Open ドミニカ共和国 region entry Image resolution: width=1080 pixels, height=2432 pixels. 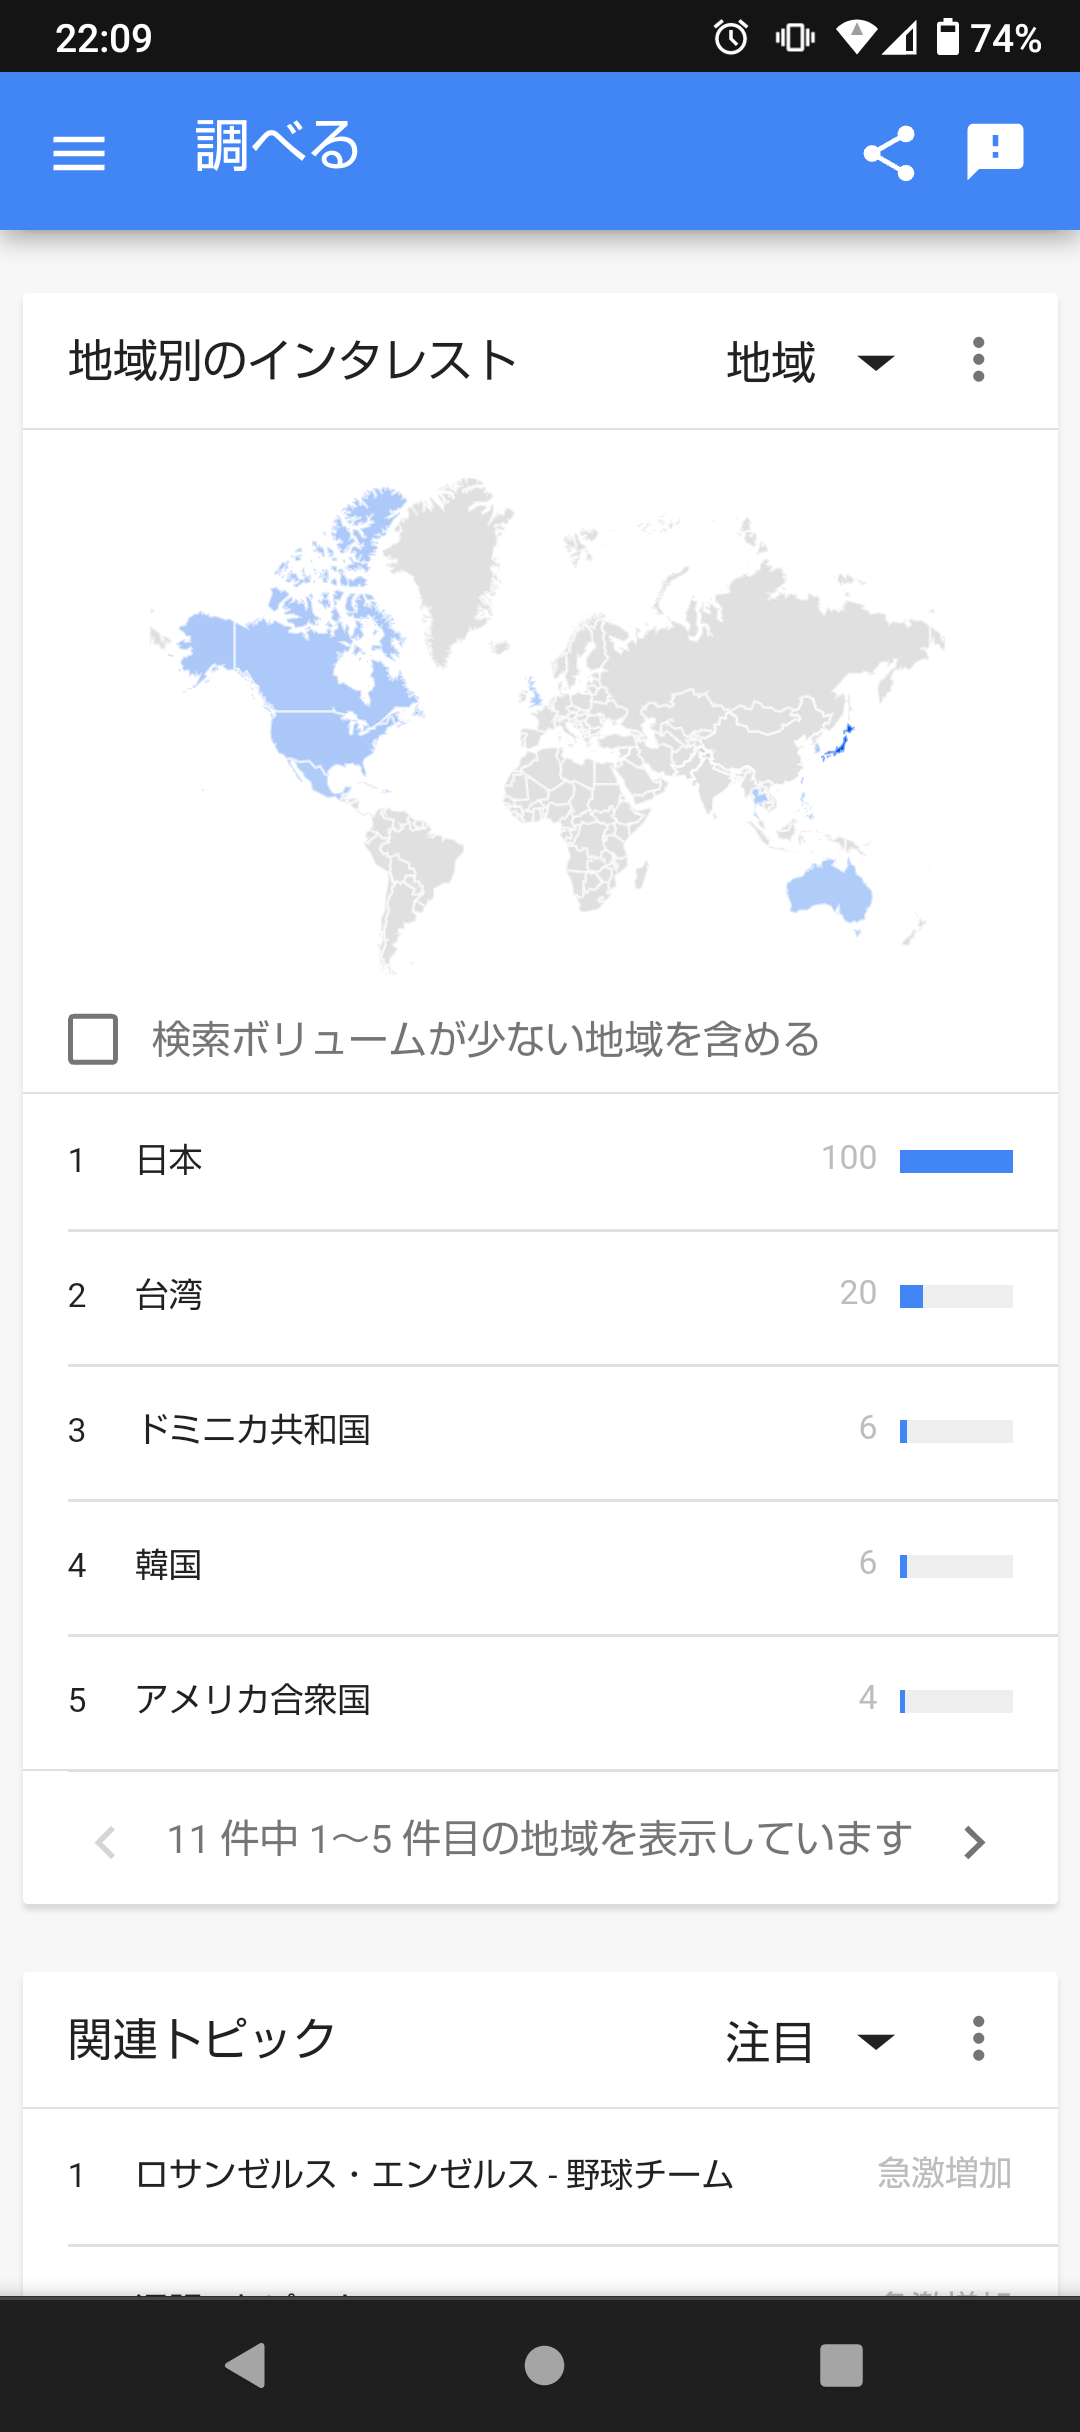click(x=540, y=1432)
